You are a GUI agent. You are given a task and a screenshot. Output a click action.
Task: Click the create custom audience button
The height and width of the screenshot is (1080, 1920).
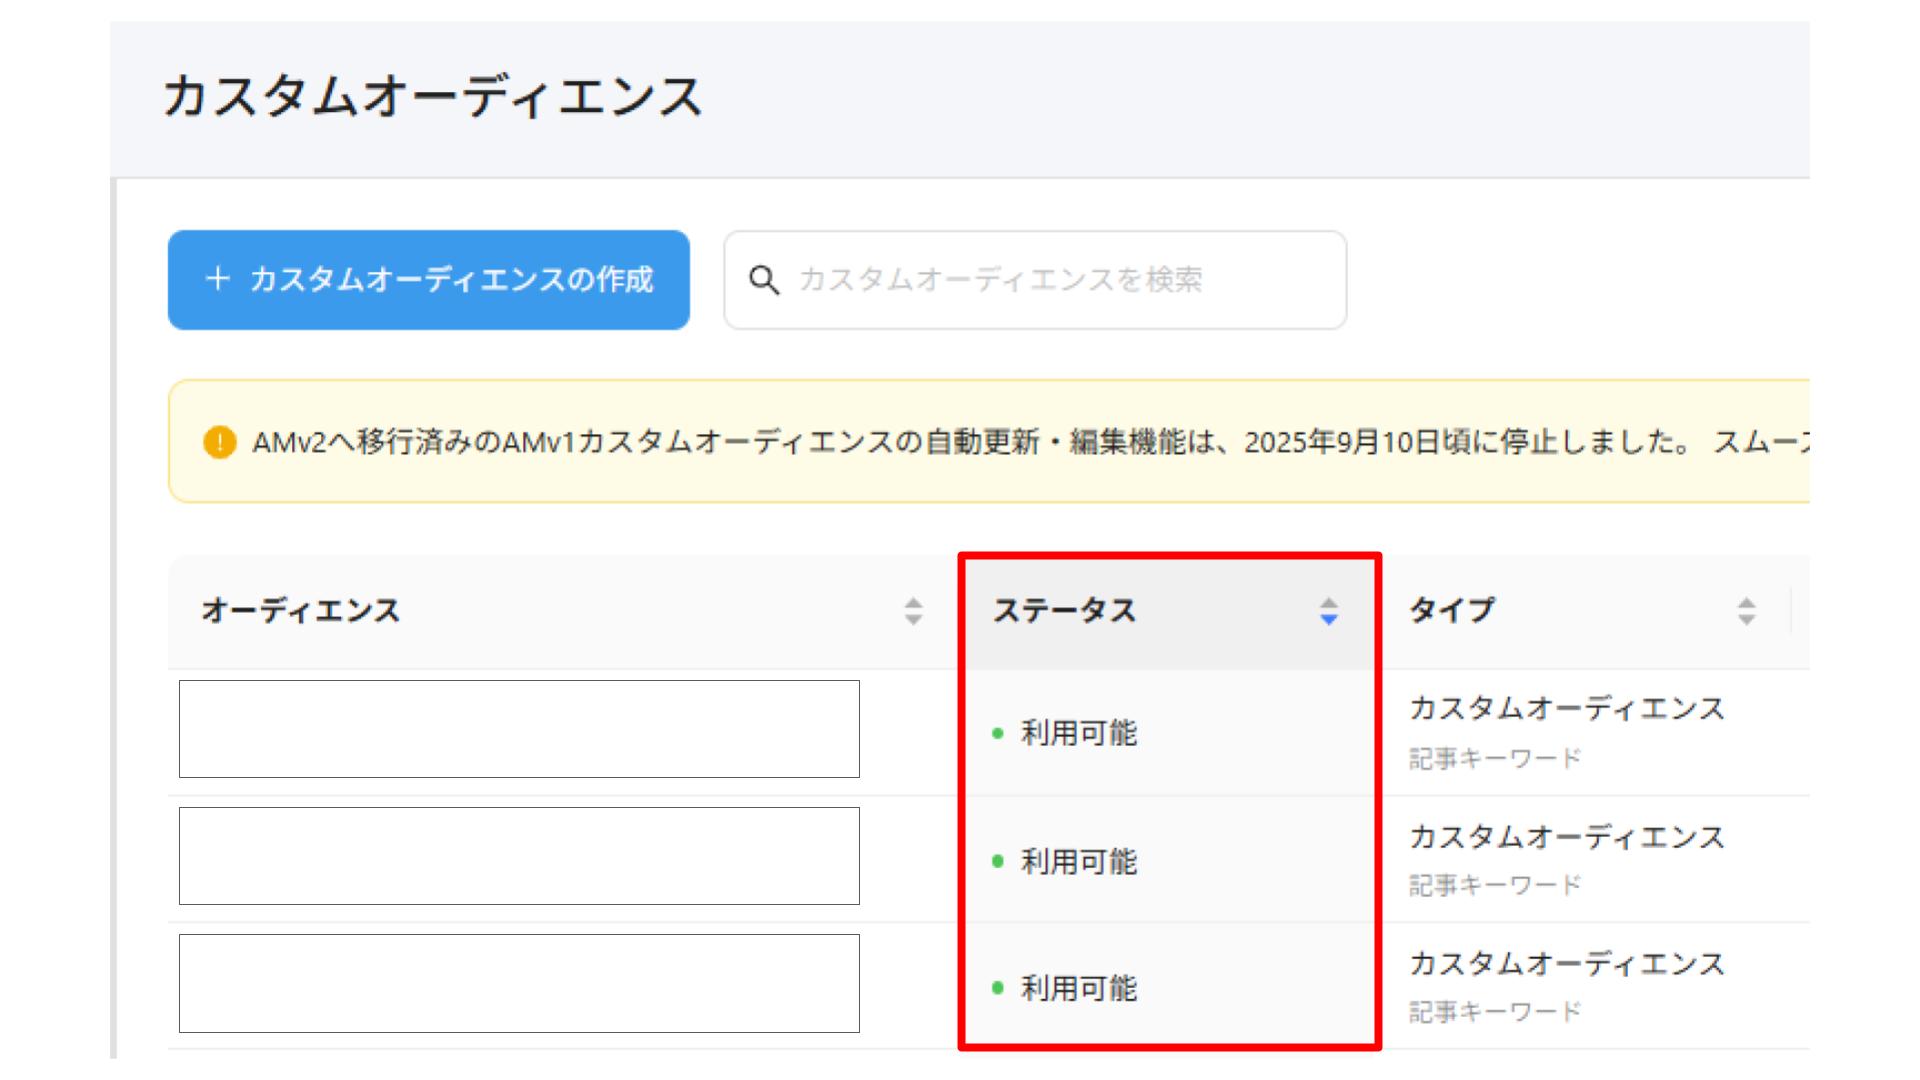point(428,280)
